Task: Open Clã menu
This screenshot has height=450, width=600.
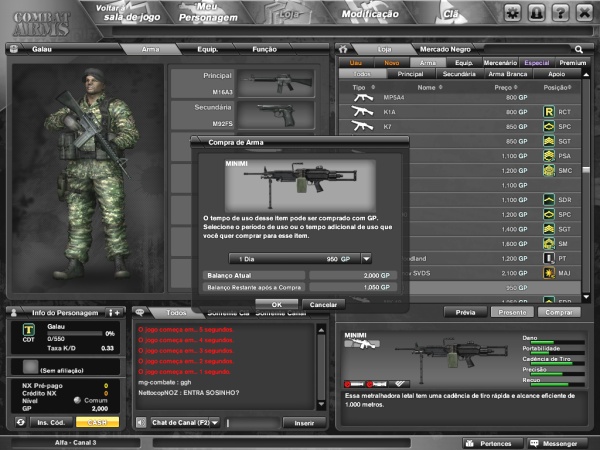Action: click(451, 14)
